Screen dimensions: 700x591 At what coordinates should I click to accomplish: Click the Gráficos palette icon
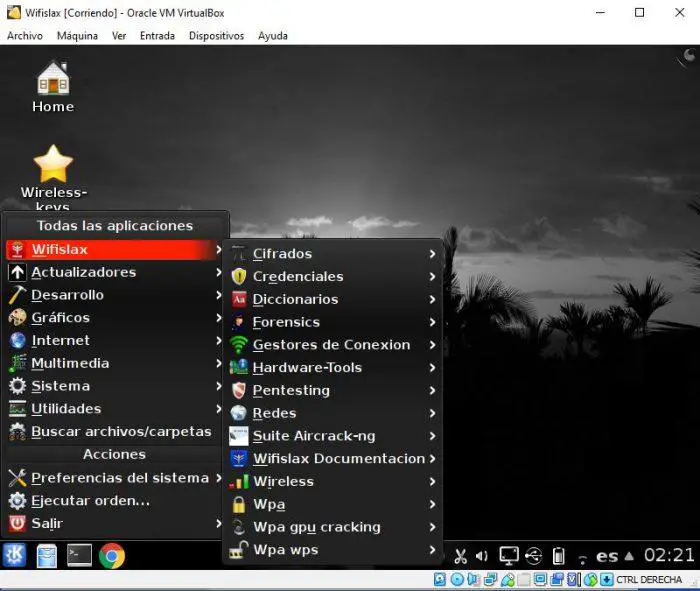17,317
